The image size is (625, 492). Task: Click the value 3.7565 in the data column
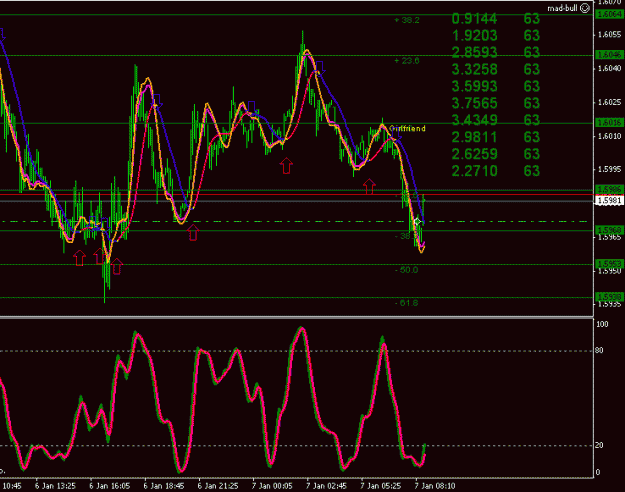(474, 103)
